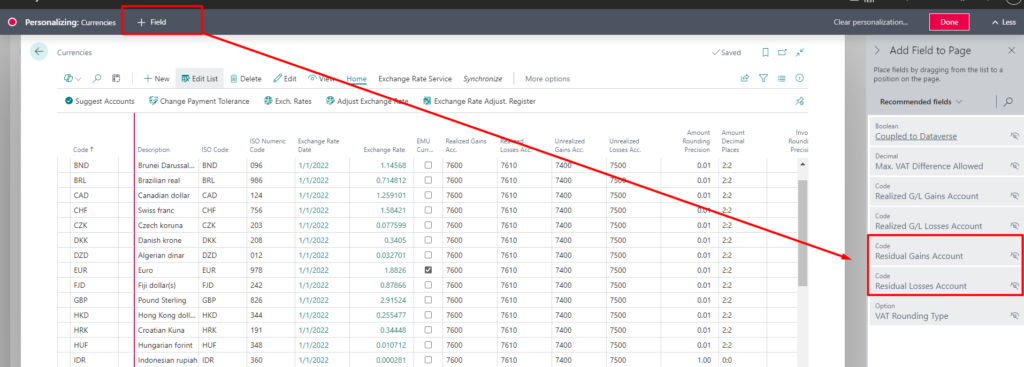Viewport: 1024px width, 367px height.
Task: Toggle Edit List mode
Action: pyautogui.click(x=200, y=78)
